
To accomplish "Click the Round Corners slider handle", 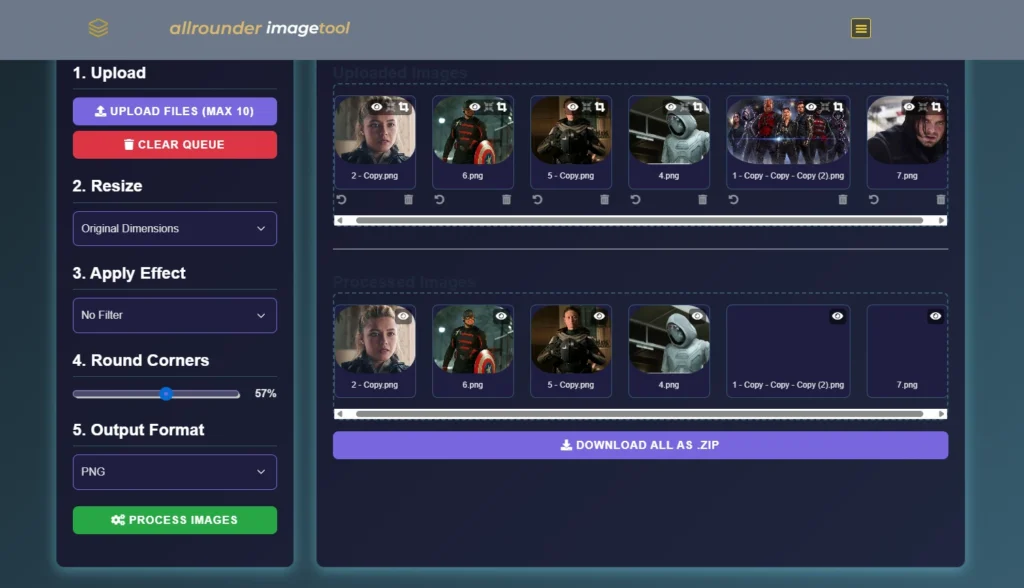I will (x=166, y=394).
